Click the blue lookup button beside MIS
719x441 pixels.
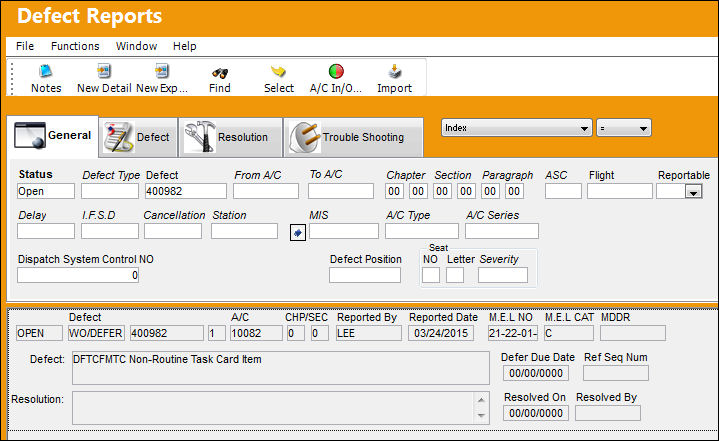point(298,233)
